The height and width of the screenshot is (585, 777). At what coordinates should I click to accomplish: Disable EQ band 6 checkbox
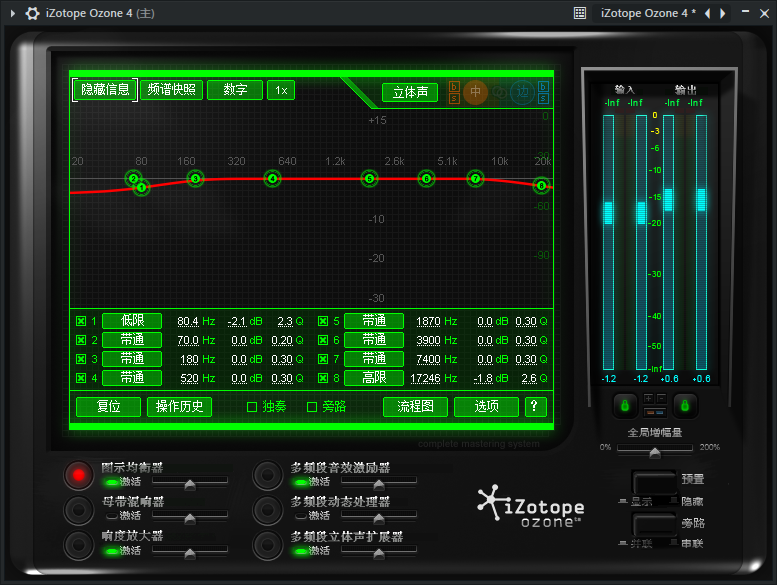[x=323, y=340]
